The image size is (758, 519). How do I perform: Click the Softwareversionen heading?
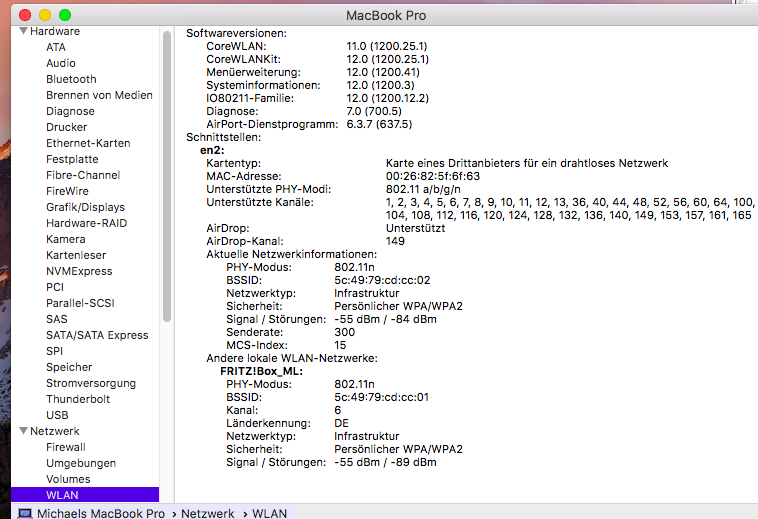pos(236,33)
